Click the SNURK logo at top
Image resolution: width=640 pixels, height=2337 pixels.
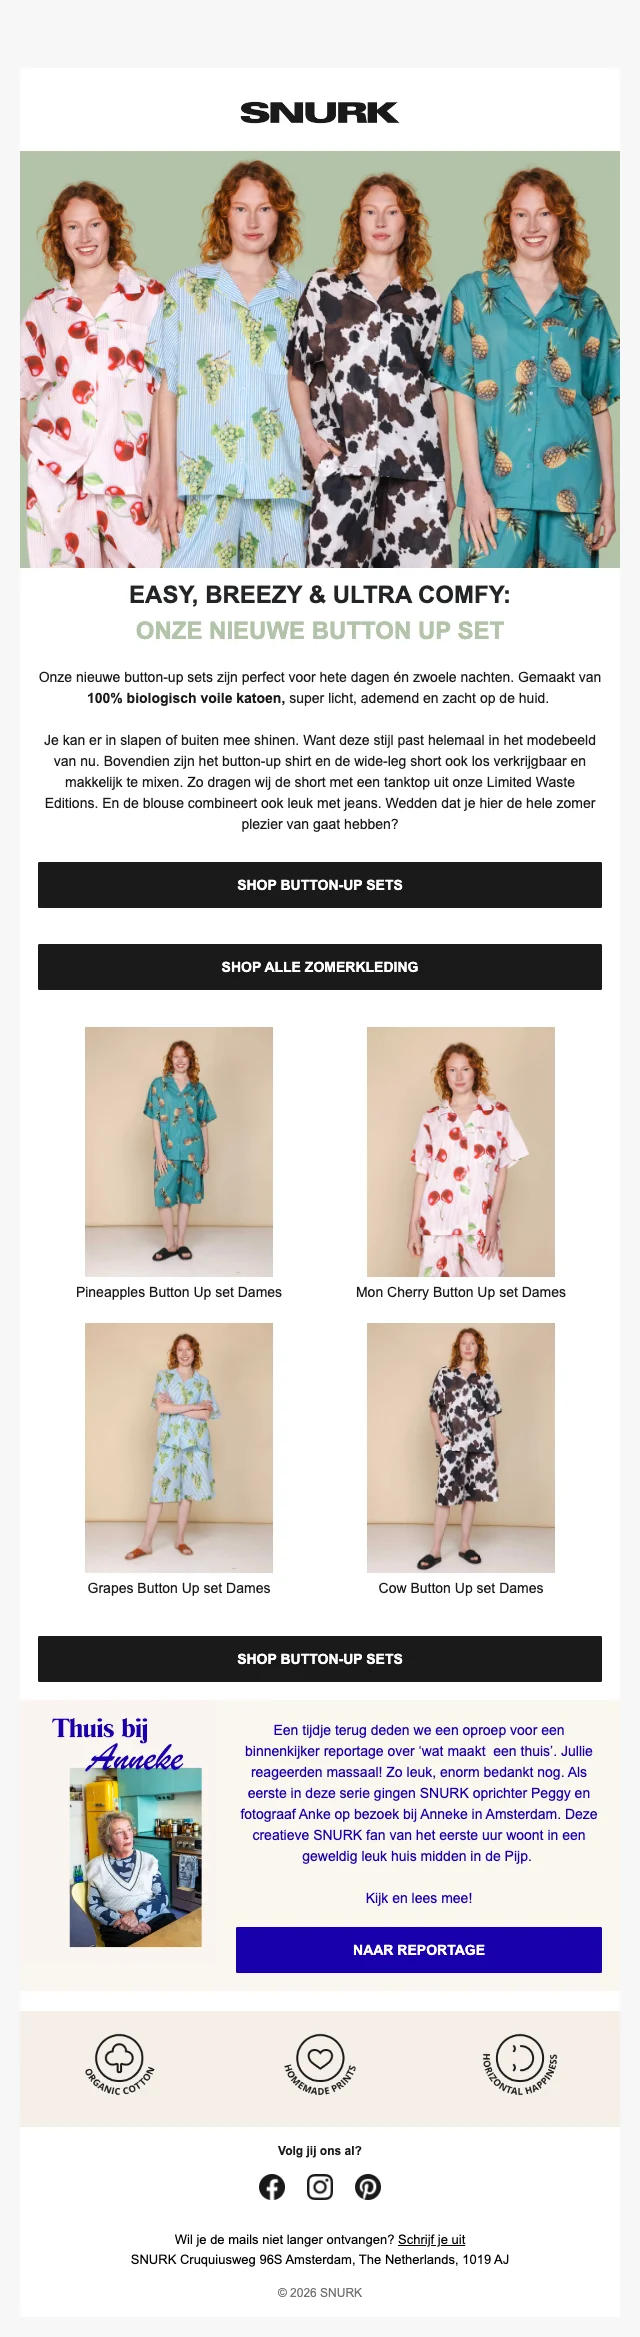pyautogui.click(x=320, y=112)
